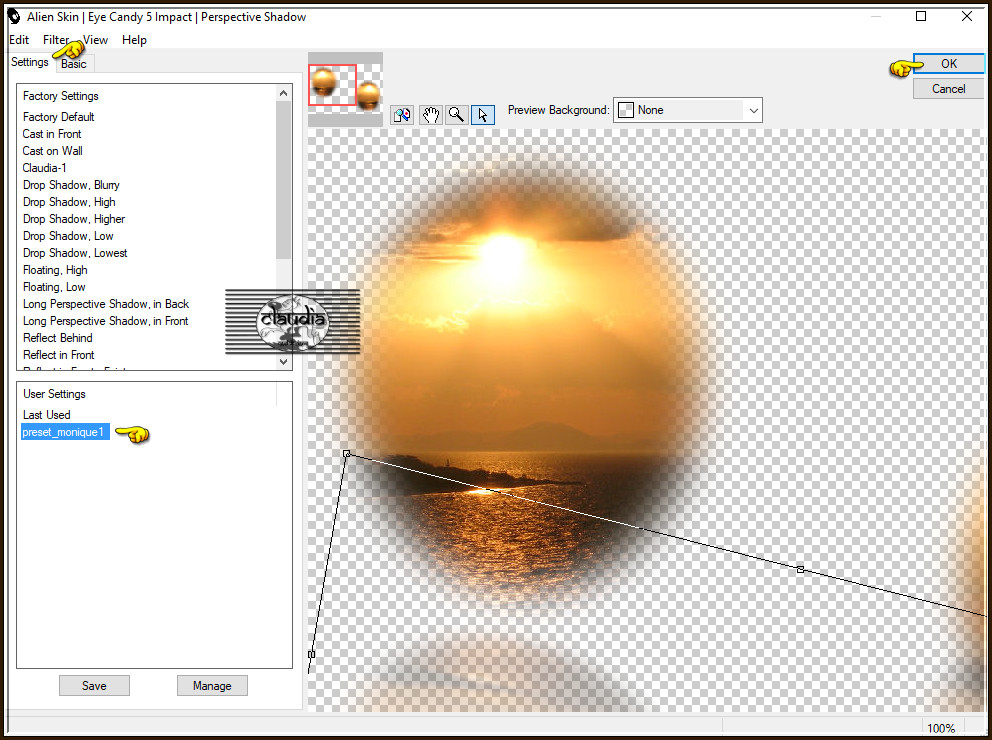Select Drop Shadow, High preset
This screenshot has width=992, height=740.
click(69, 202)
